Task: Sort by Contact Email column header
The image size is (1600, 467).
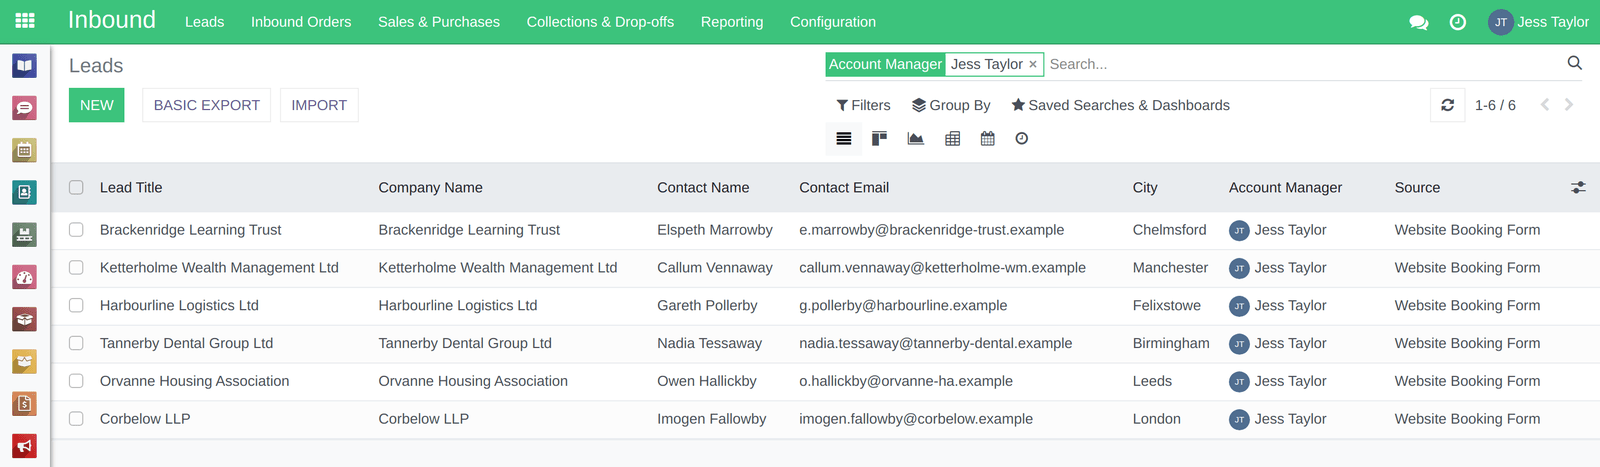Action: 844,187
